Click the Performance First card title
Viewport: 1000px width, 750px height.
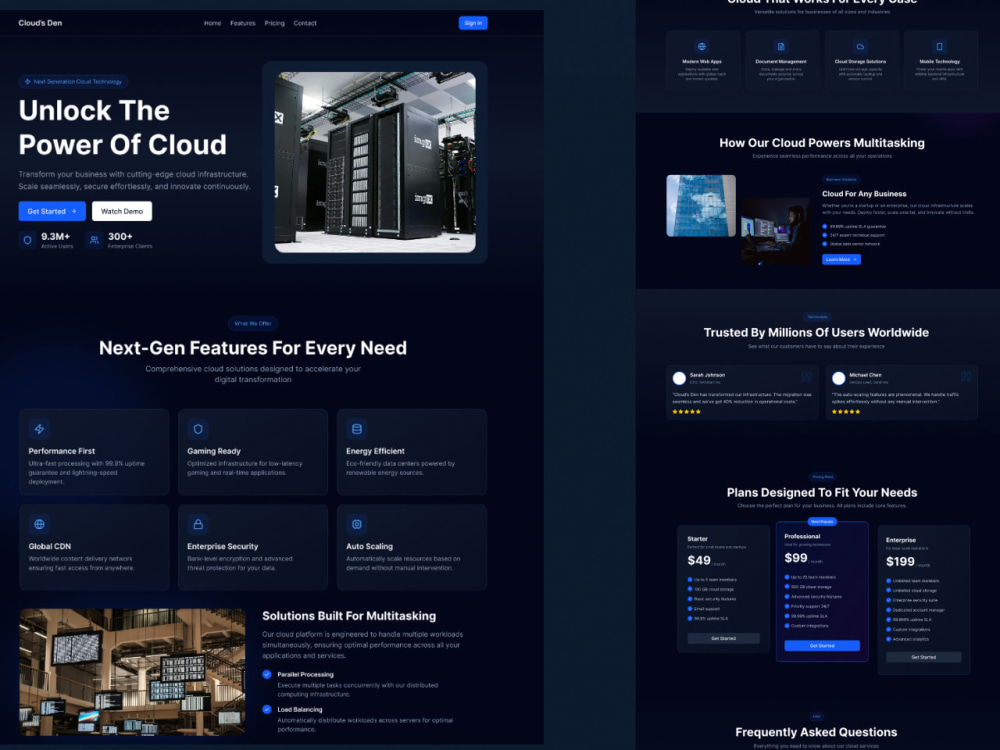click(x=61, y=451)
